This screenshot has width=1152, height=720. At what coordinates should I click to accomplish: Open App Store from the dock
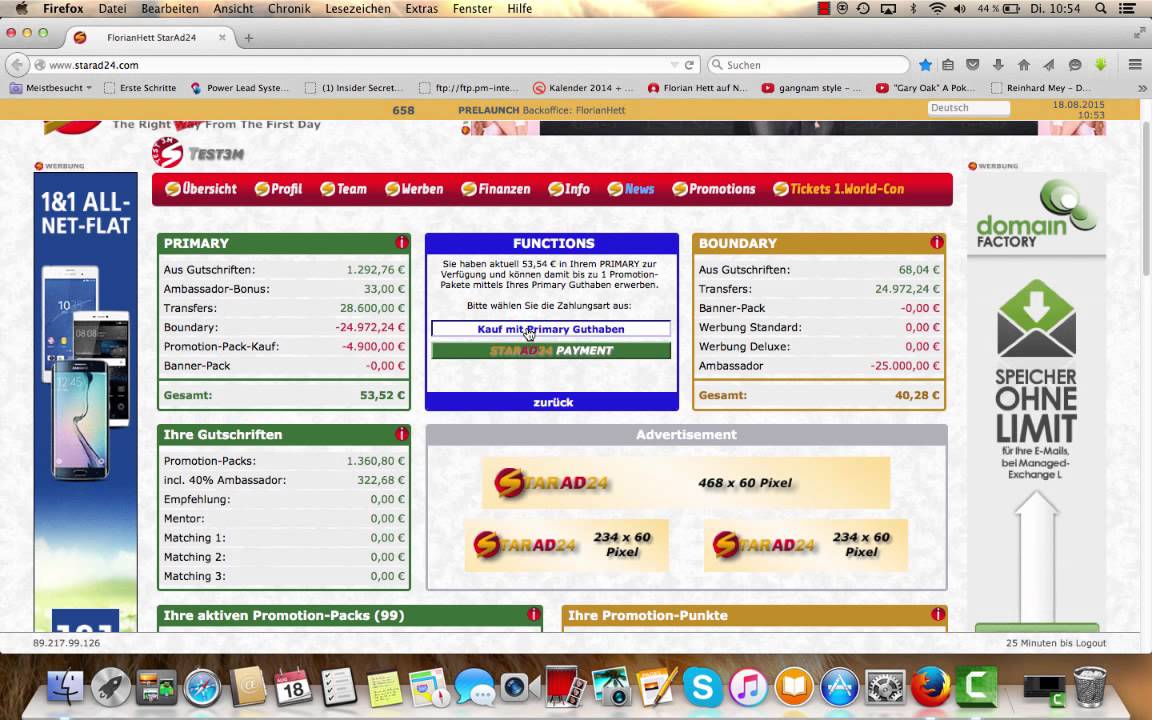point(839,686)
